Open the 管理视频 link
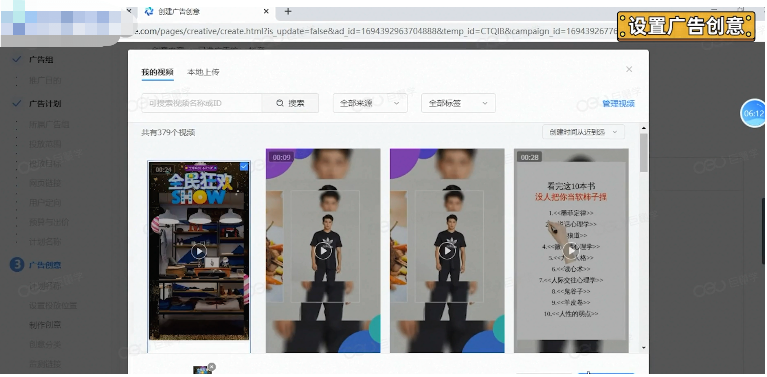Image resolution: width=767 pixels, height=377 pixels. pos(618,104)
